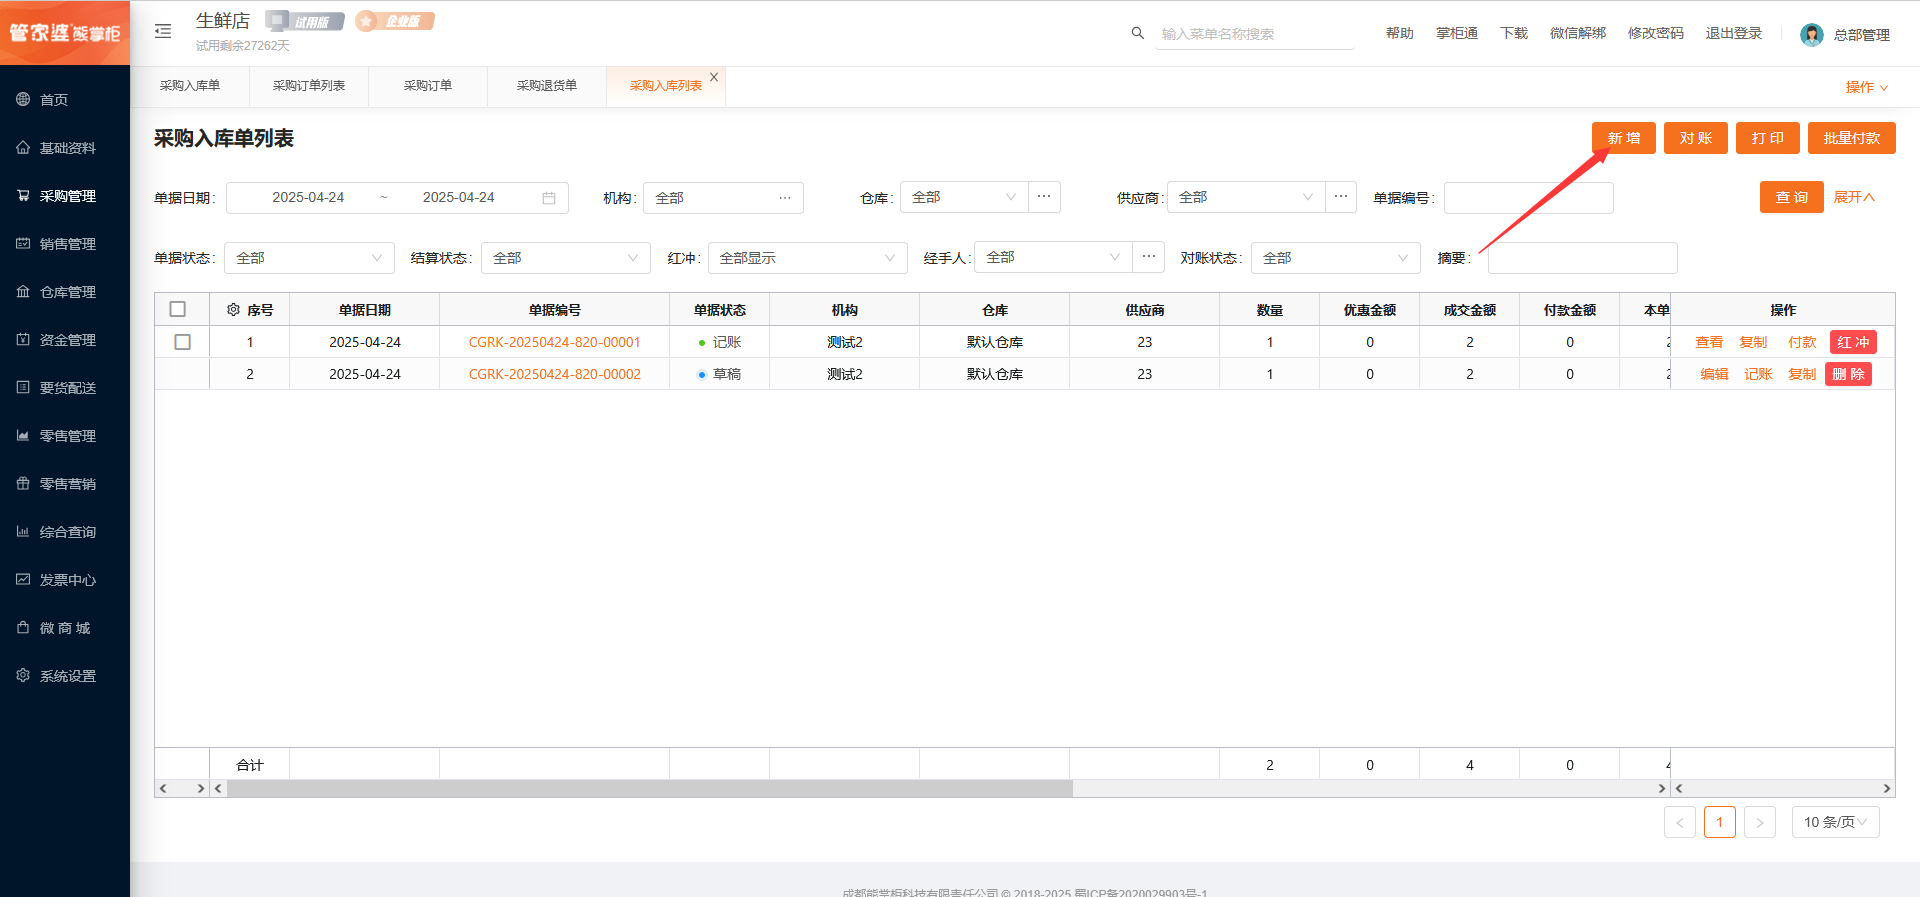Select the 采购入库列表 tab
Image resolution: width=1920 pixels, height=897 pixels.
pyautogui.click(x=665, y=86)
